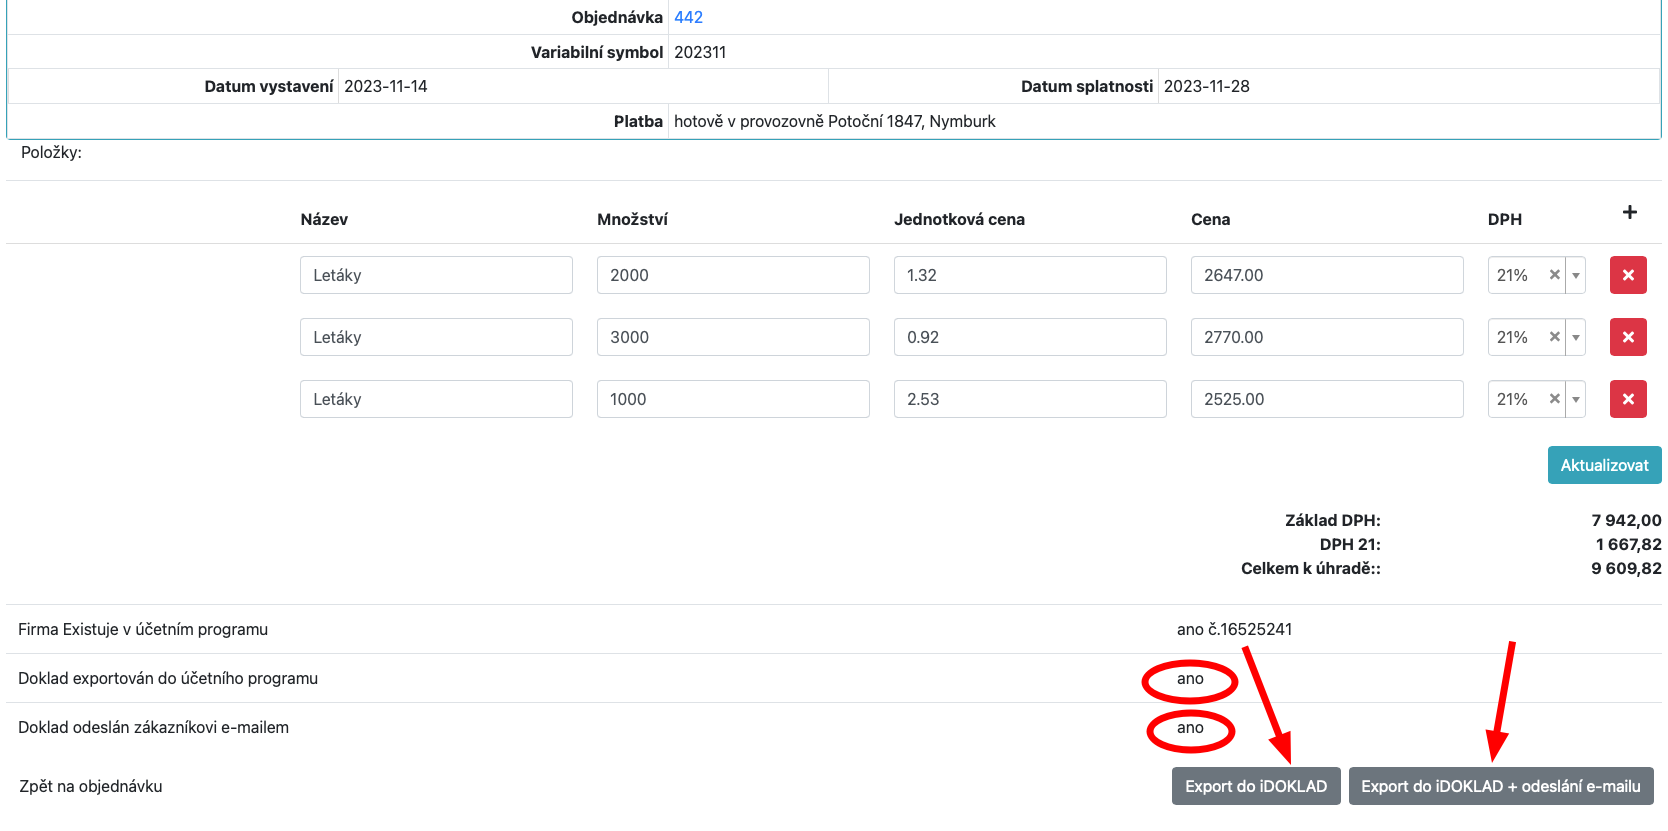The width and height of the screenshot is (1668, 831).
Task: Open DPH dropdown arrow in third row
Action: pyautogui.click(x=1576, y=399)
